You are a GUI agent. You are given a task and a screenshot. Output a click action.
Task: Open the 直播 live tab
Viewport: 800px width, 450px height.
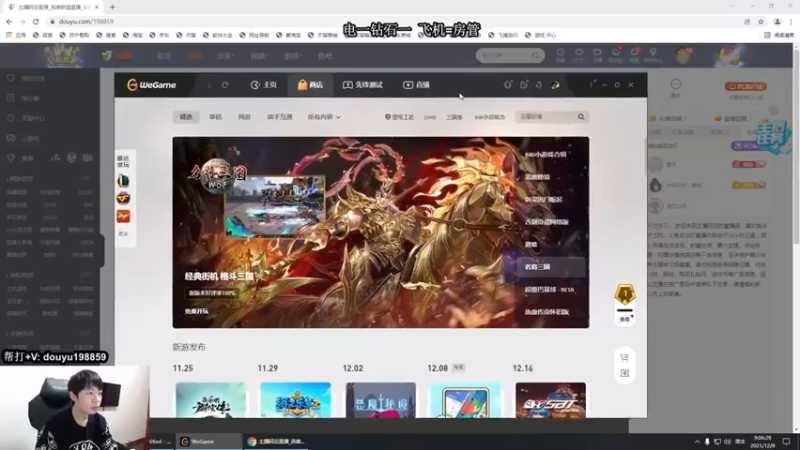416,85
